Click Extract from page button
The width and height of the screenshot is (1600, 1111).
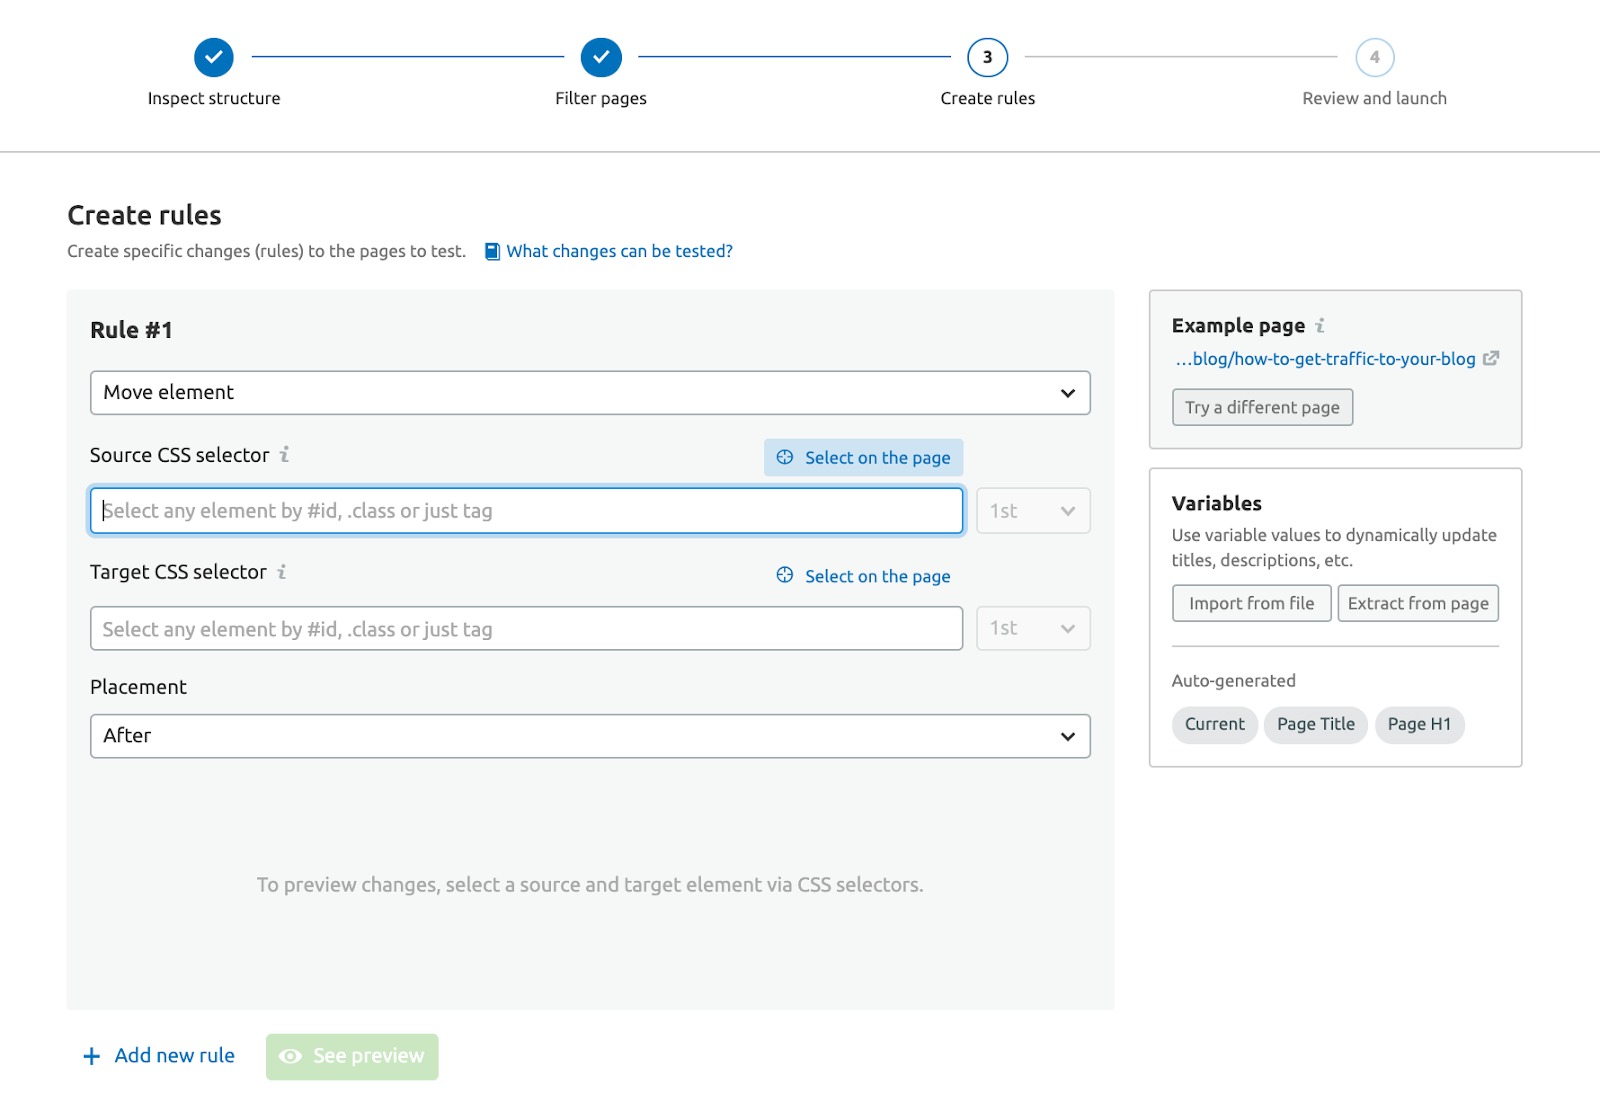coord(1418,603)
